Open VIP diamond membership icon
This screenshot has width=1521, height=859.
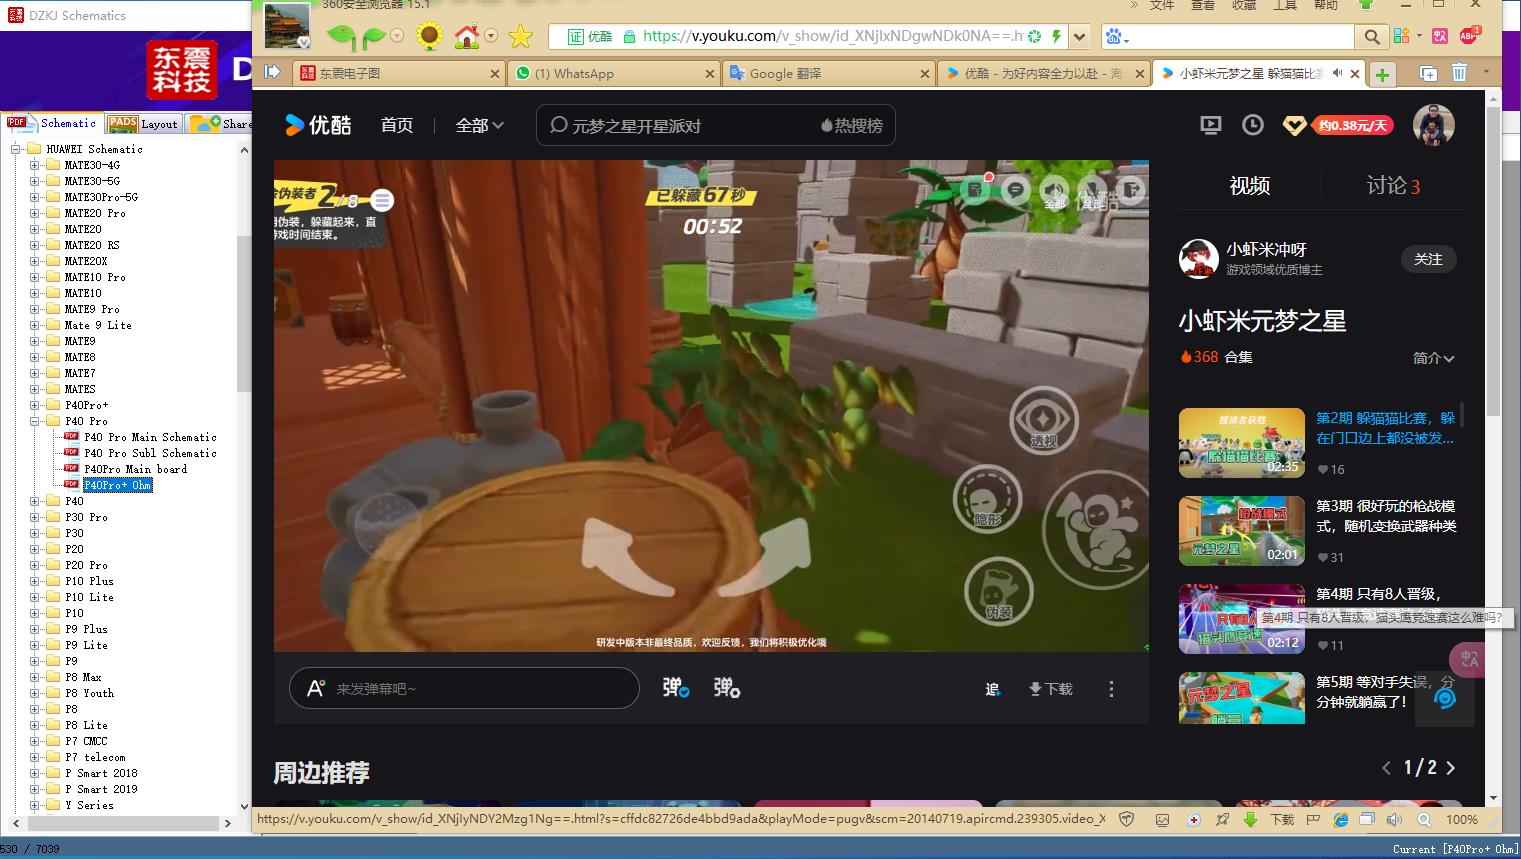coord(1294,126)
